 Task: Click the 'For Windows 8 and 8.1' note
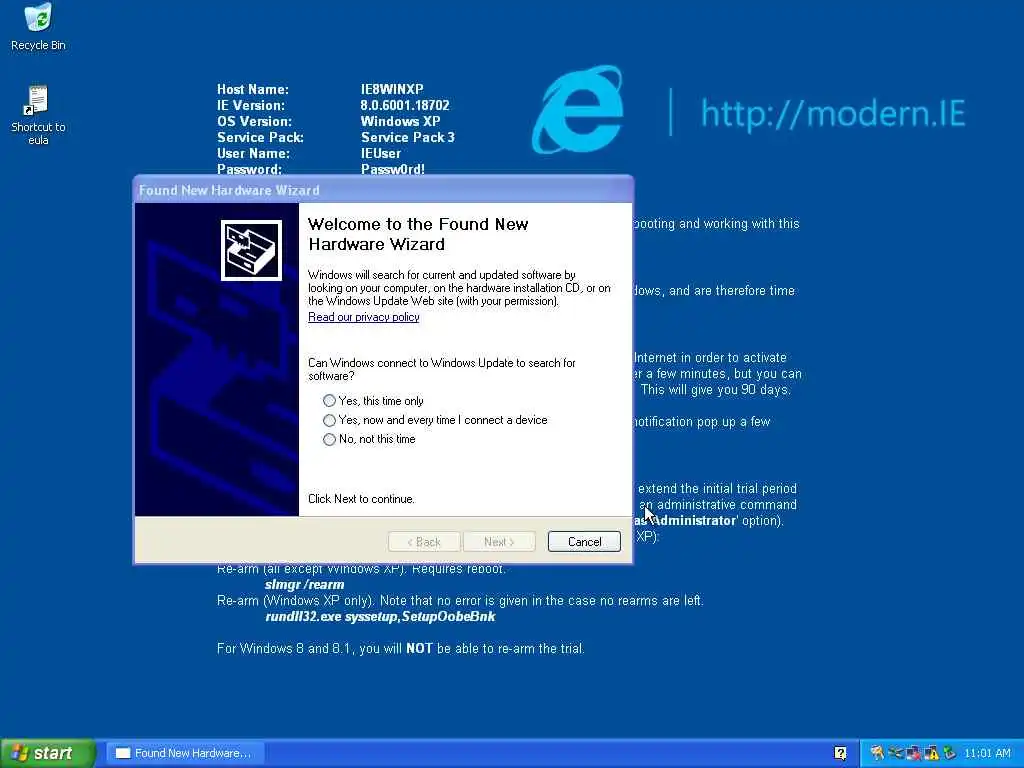point(400,648)
